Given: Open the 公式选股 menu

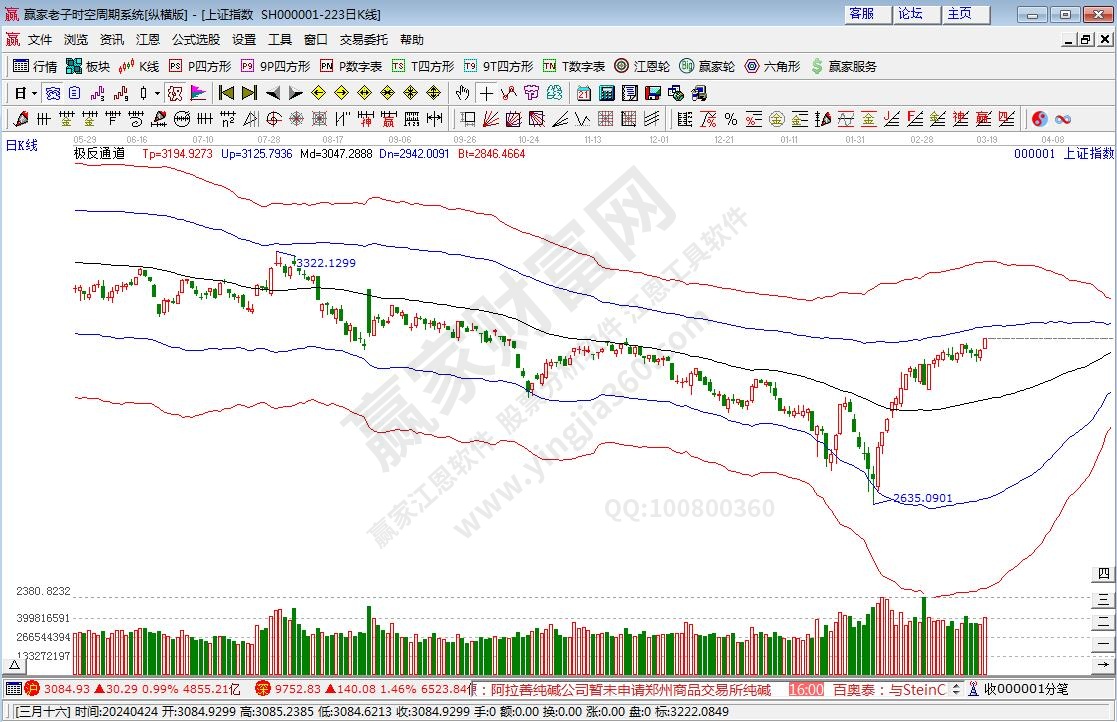Looking at the screenshot, I should tap(195, 40).
